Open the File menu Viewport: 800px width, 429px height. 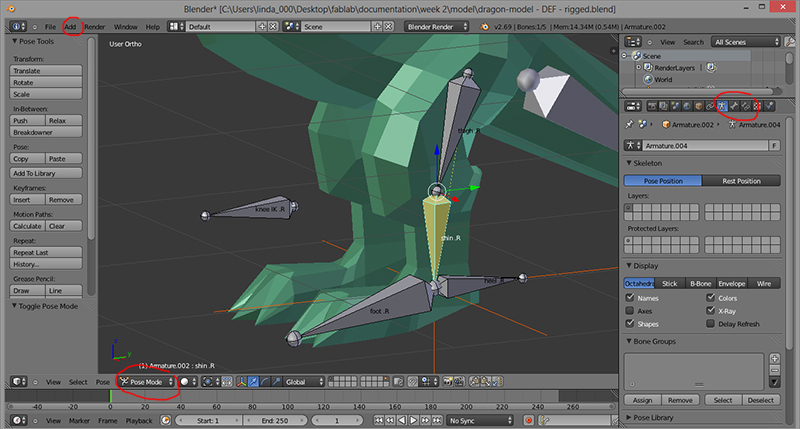tap(50, 27)
